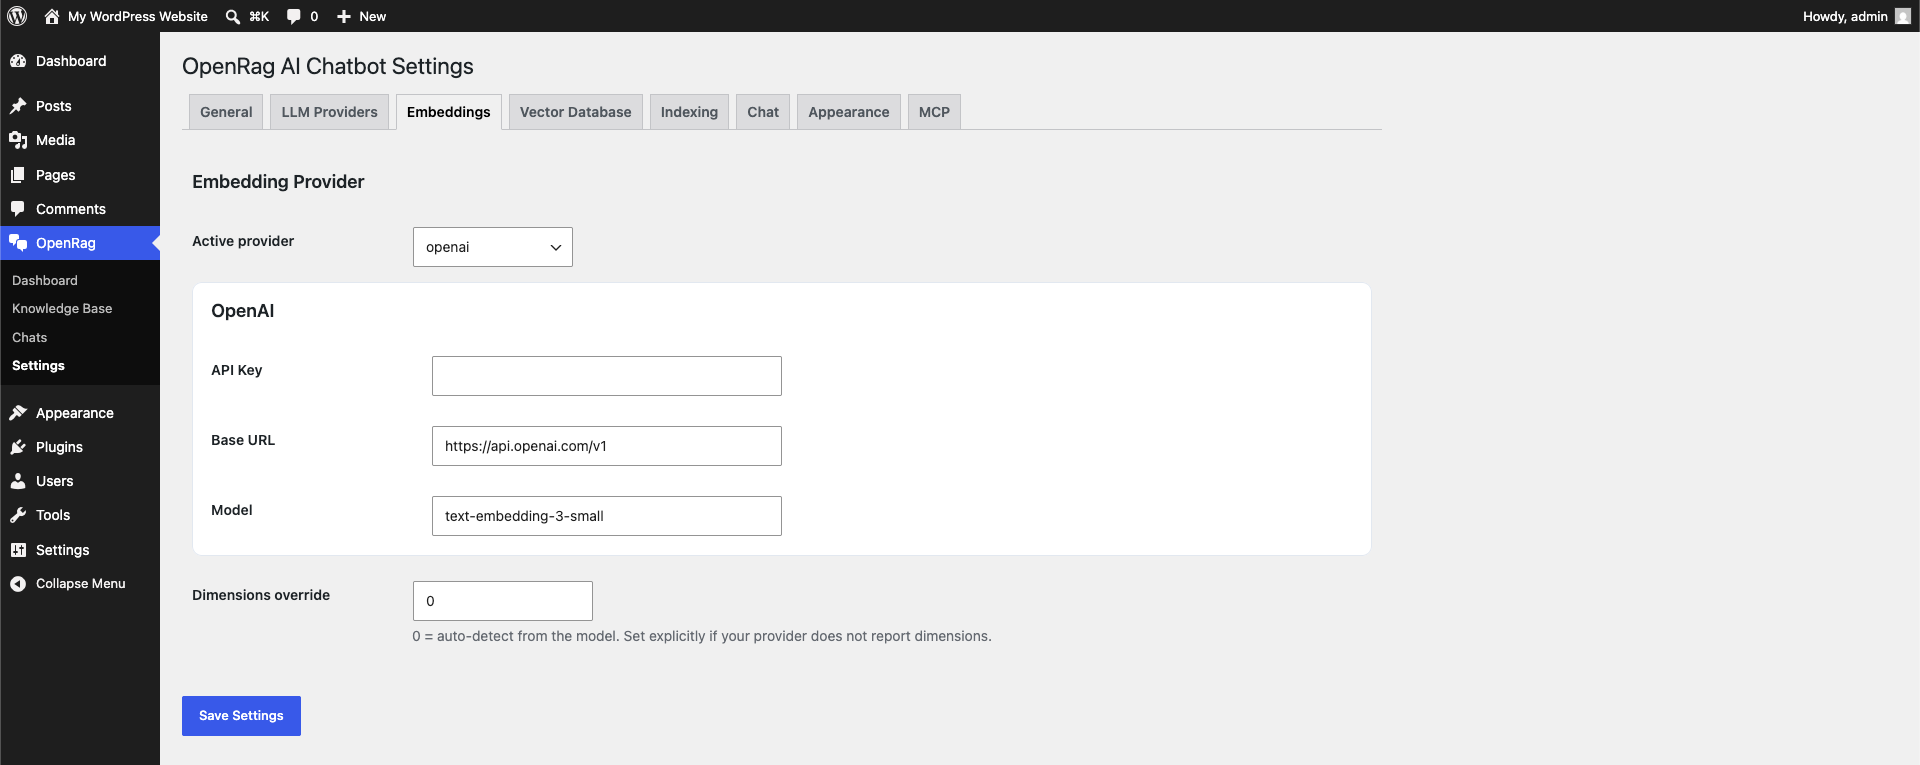Click the Save Settings button

(x=241, y=716)
